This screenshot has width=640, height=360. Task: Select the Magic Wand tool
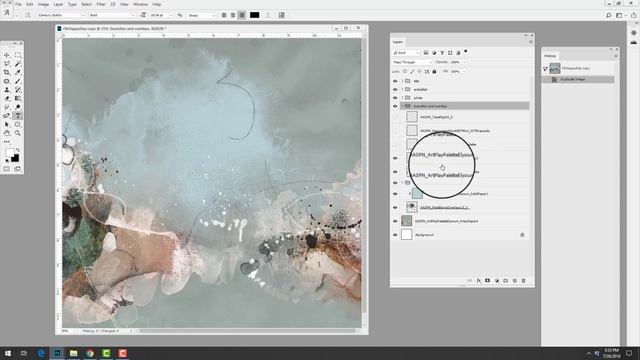click(18, 64)
